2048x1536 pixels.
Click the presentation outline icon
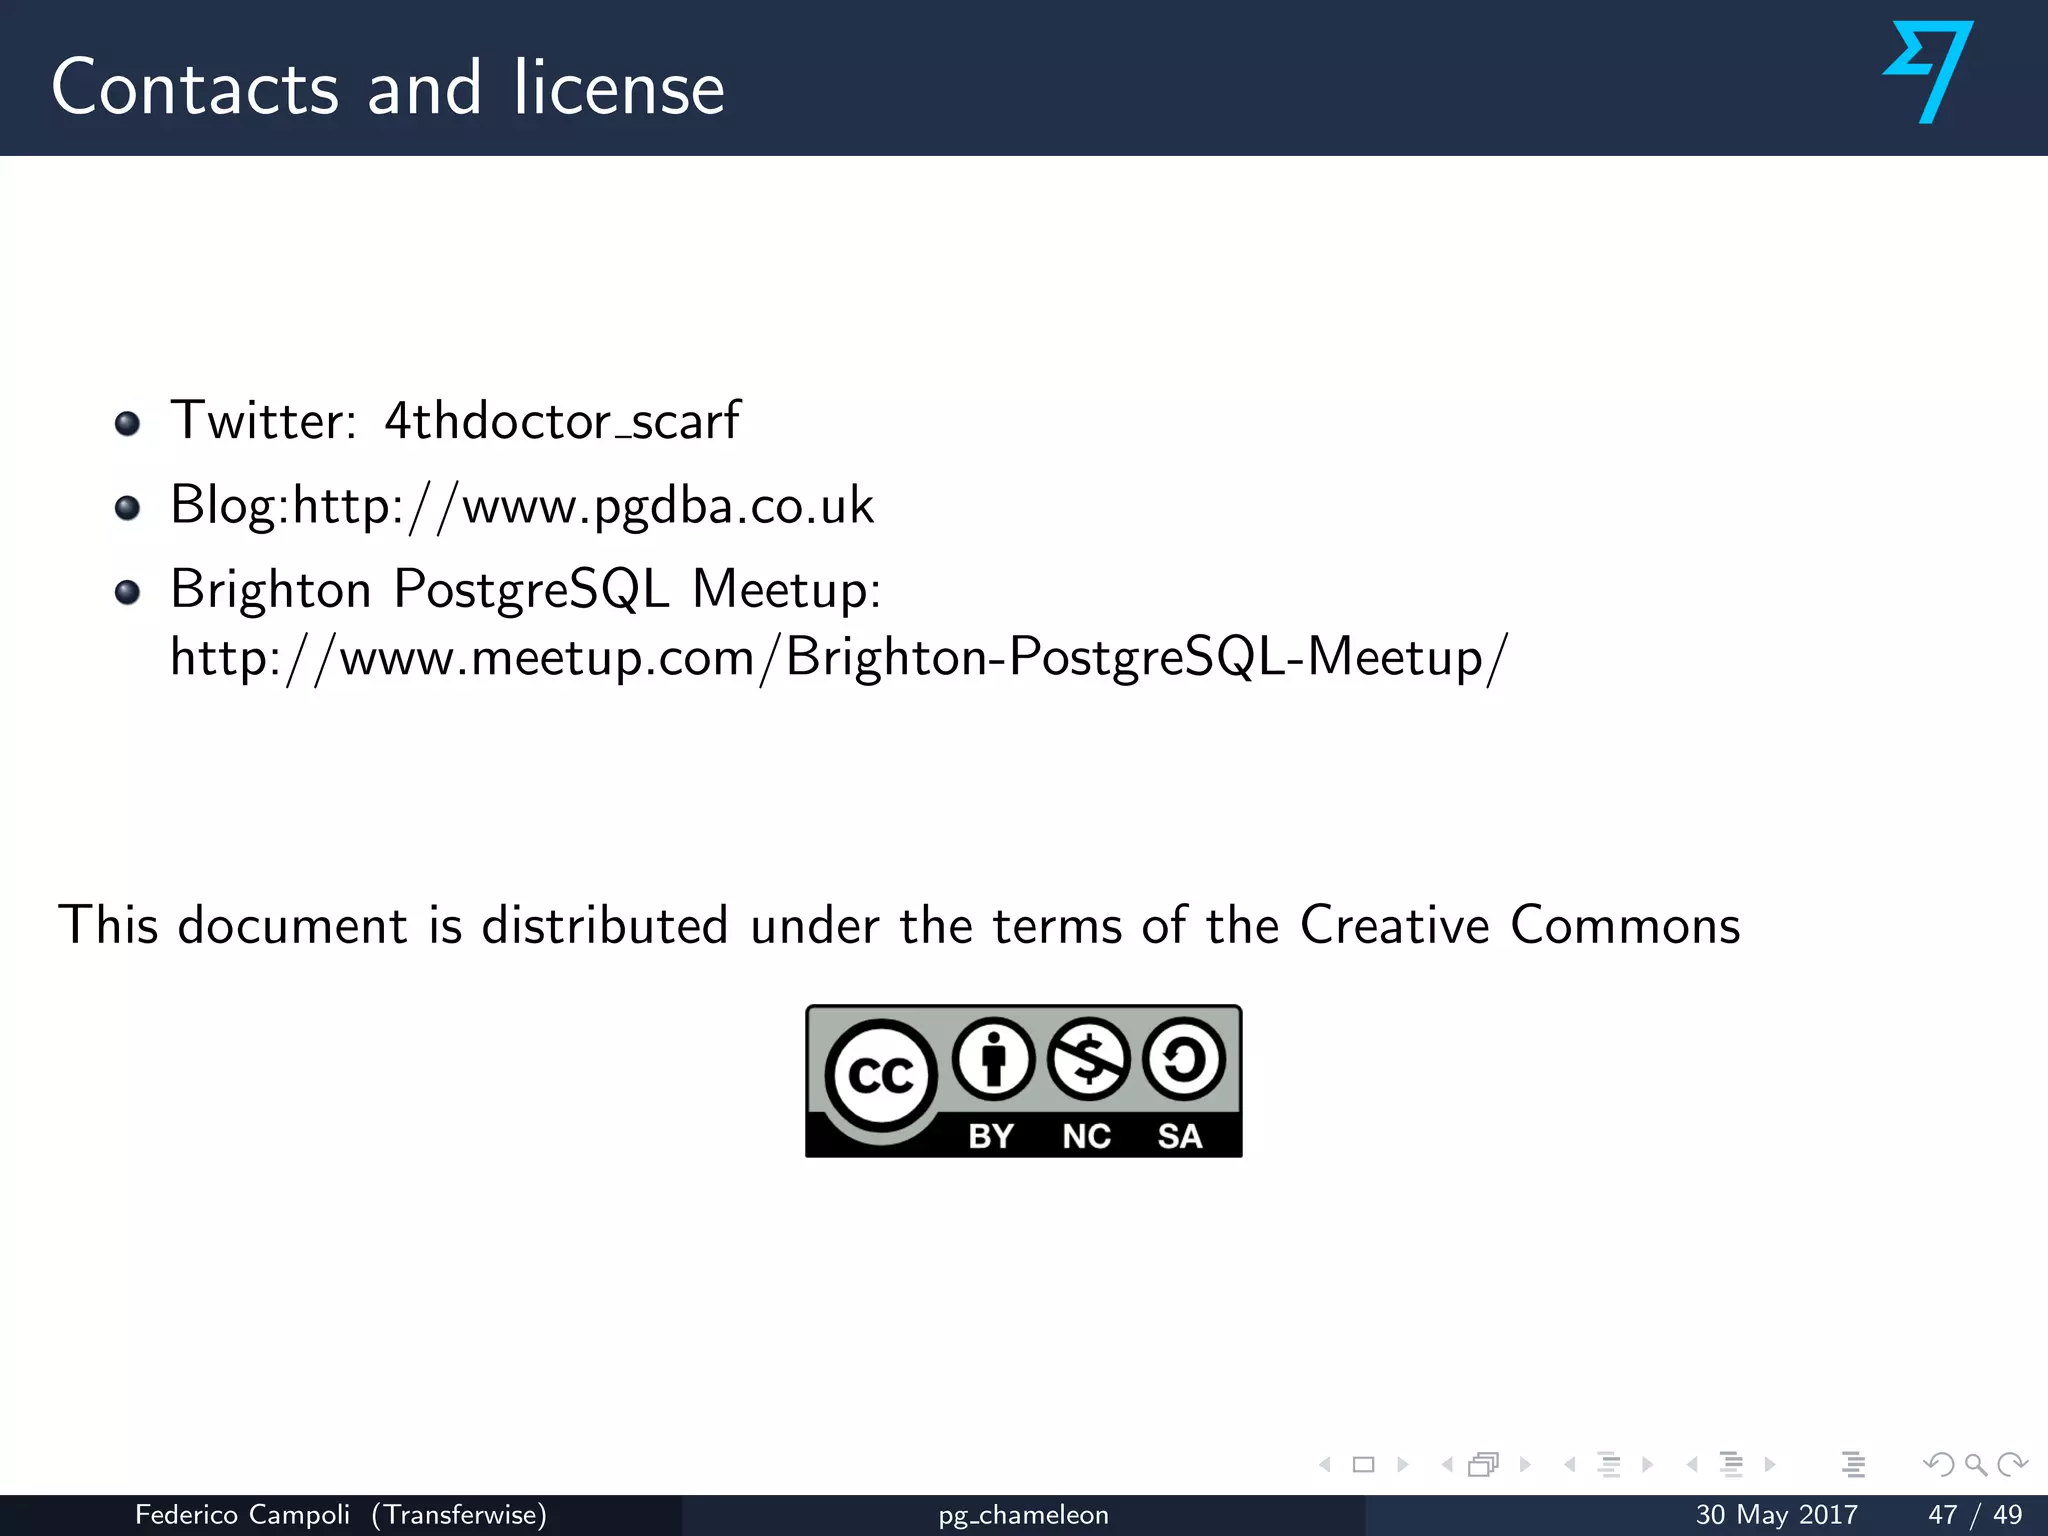click(1854, 1465)
